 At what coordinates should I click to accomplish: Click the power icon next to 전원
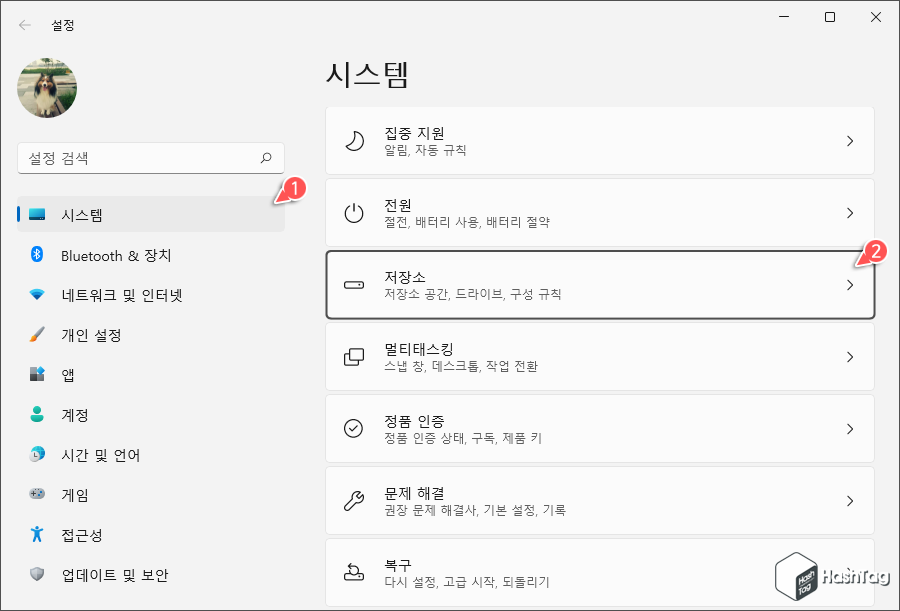(x=353, y=212)
